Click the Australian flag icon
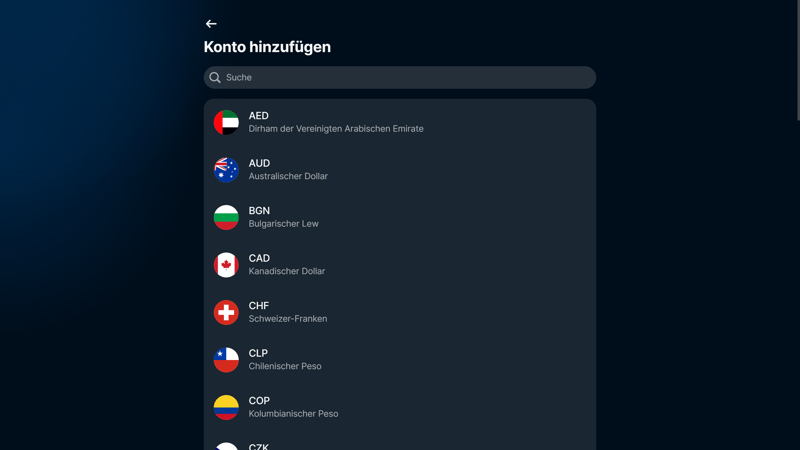 pyautogui.click(x=226, y=170)
